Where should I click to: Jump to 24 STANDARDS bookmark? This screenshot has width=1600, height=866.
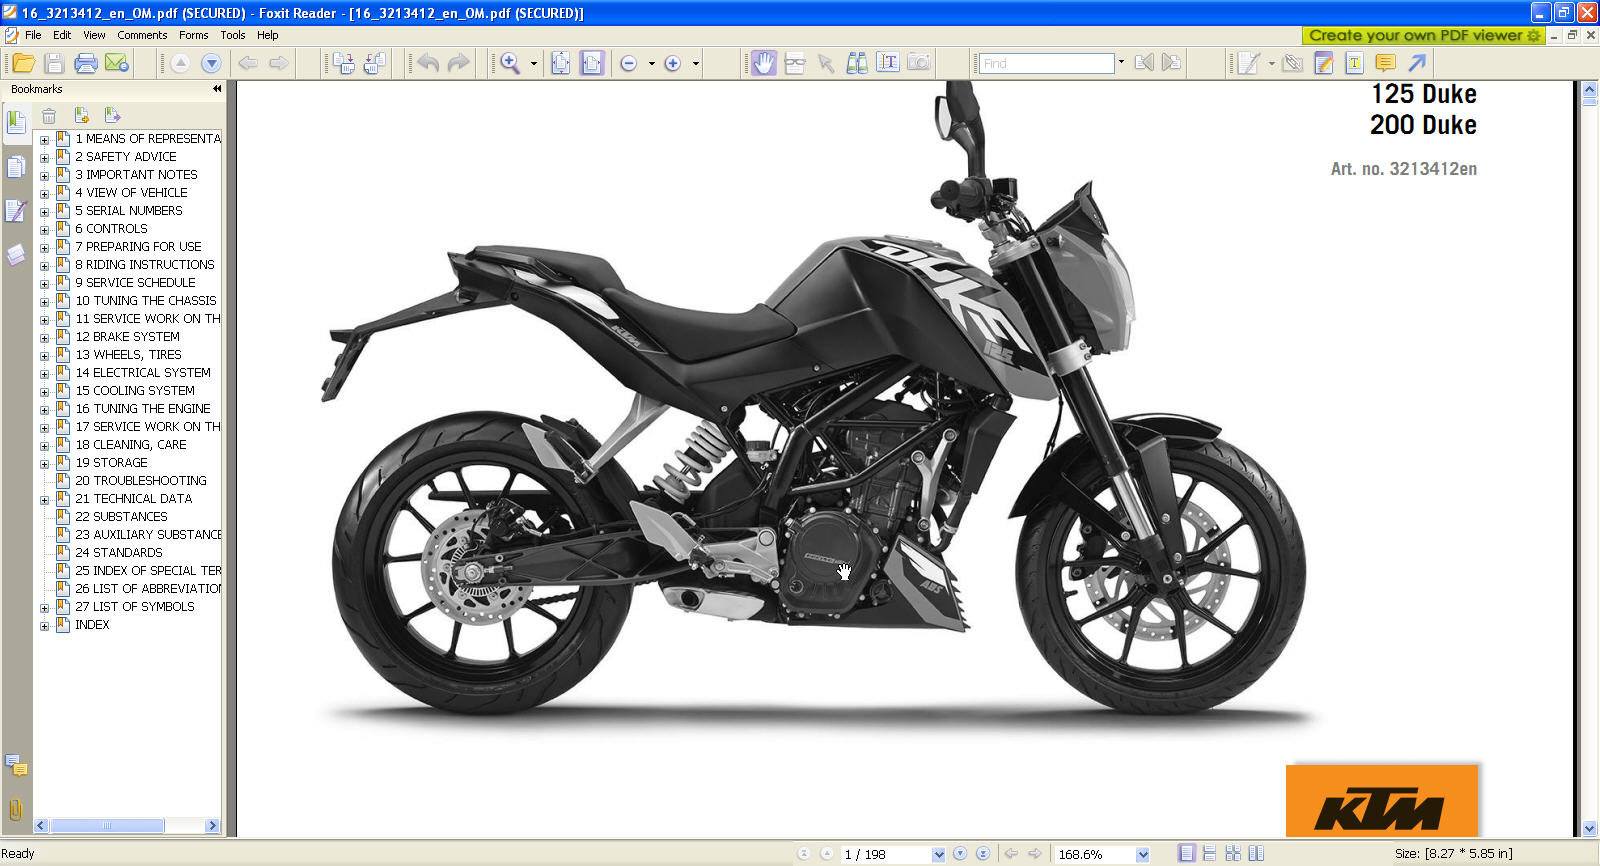point(119,553)
